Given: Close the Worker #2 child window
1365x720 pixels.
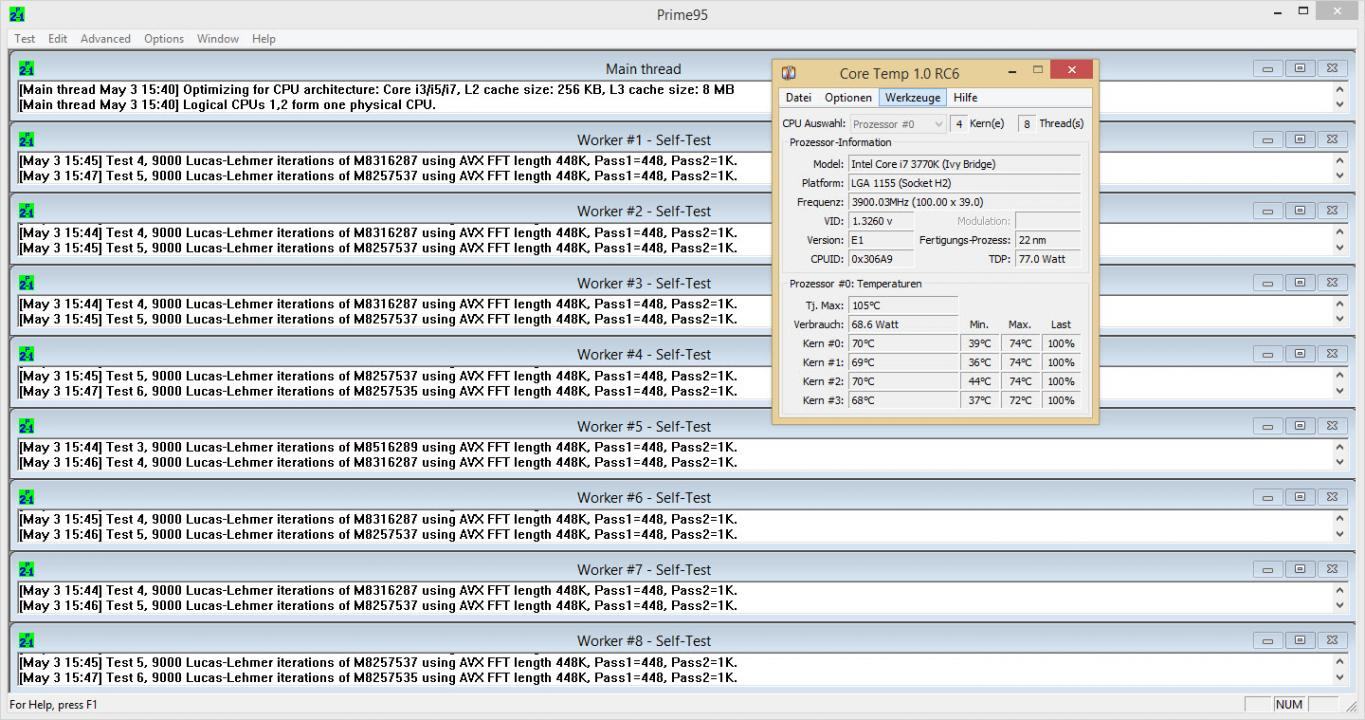Looking at the screenshot, I should [1332, 210].
